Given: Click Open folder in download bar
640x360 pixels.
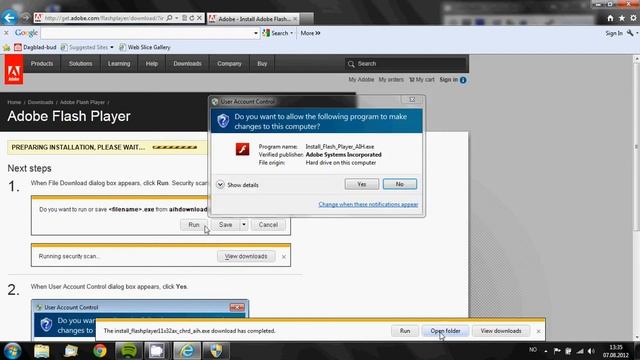Looking at the screenshot, I should pyautogui.click(x=445, y=331).
